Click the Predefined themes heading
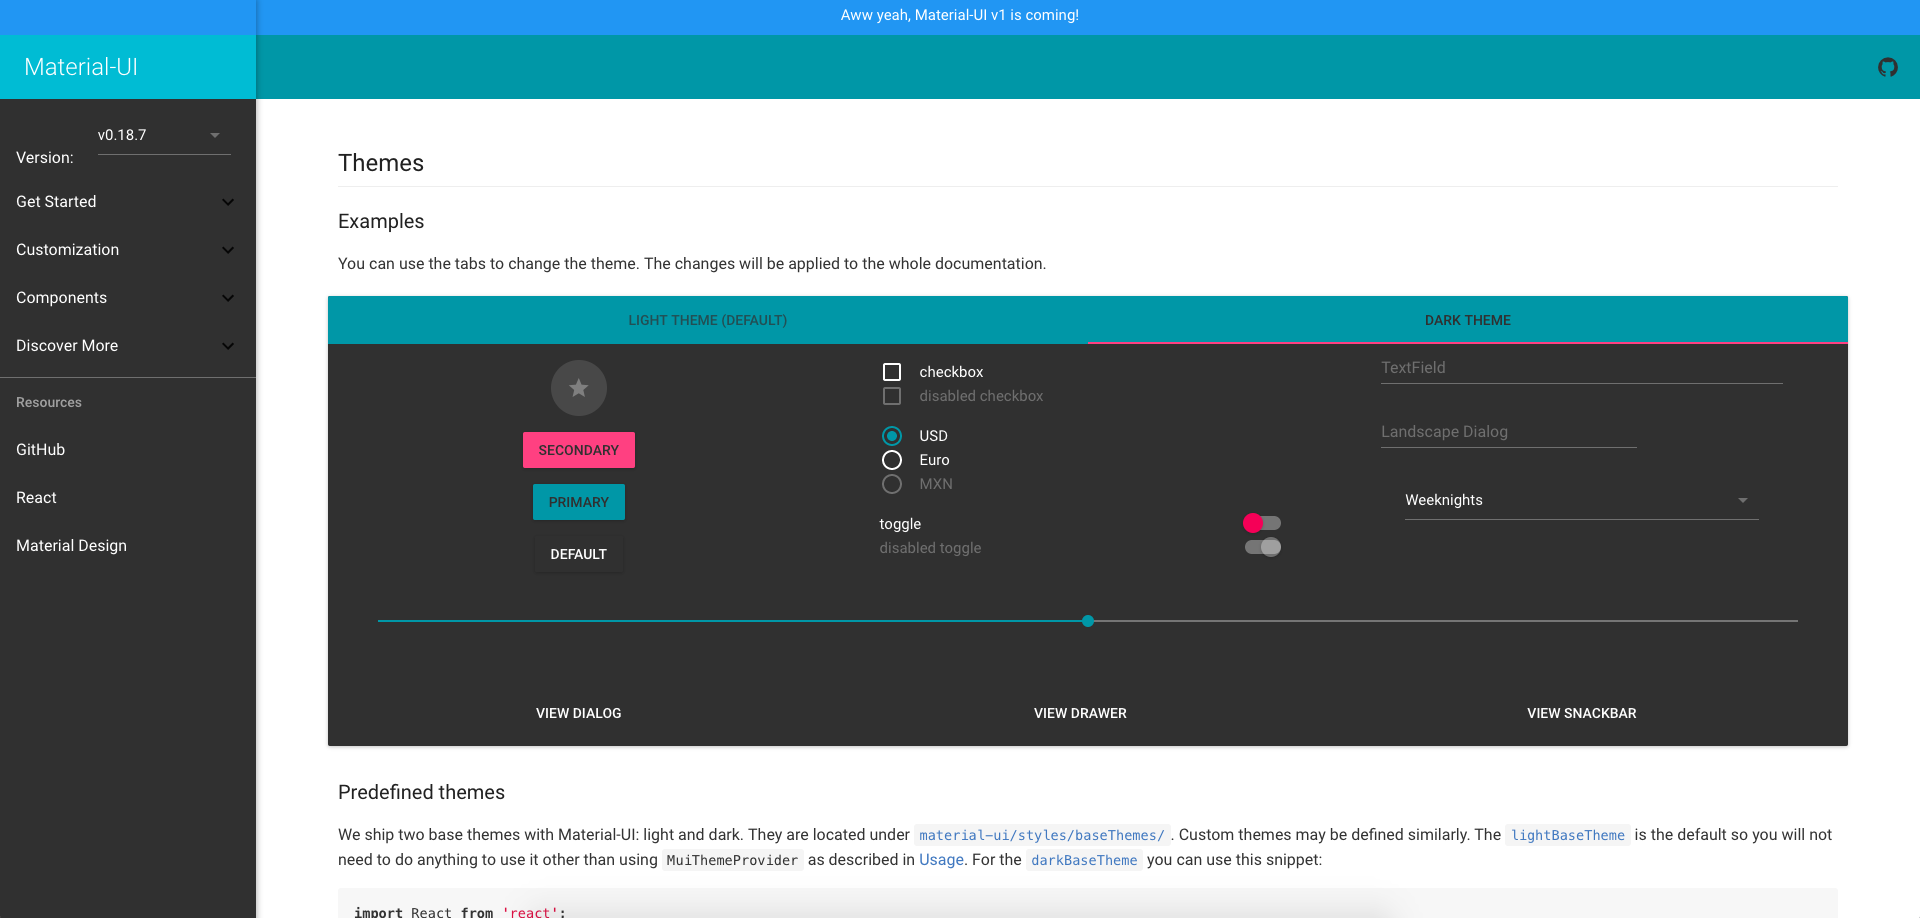 click(x=421, y=792)
